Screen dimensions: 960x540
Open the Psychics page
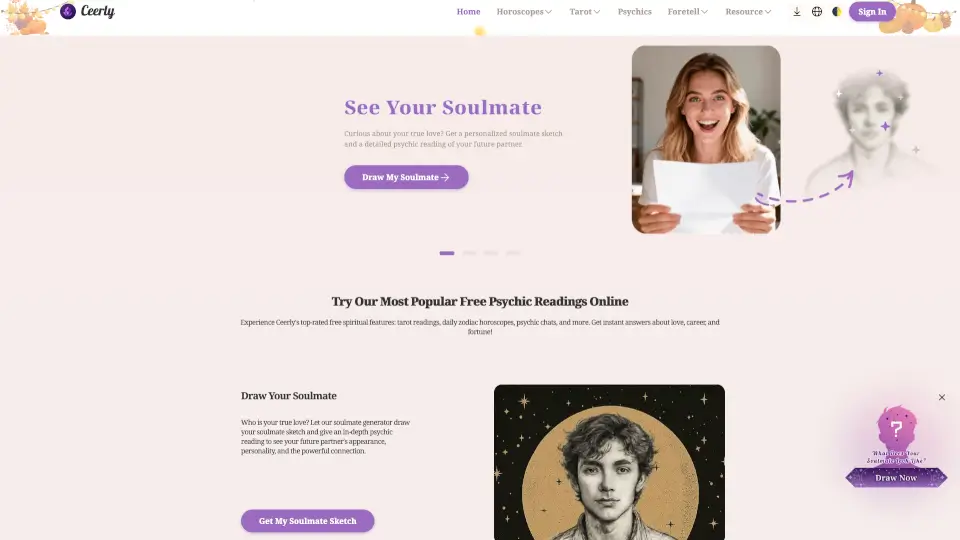[x=634, y=12]
